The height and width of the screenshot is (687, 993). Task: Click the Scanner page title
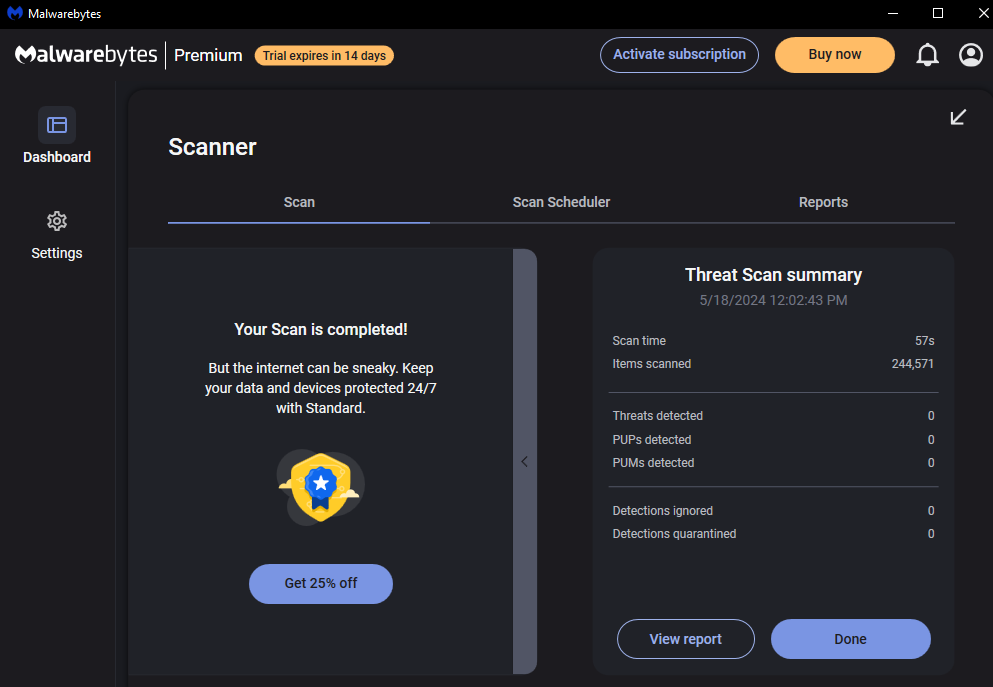coord(212,147)
